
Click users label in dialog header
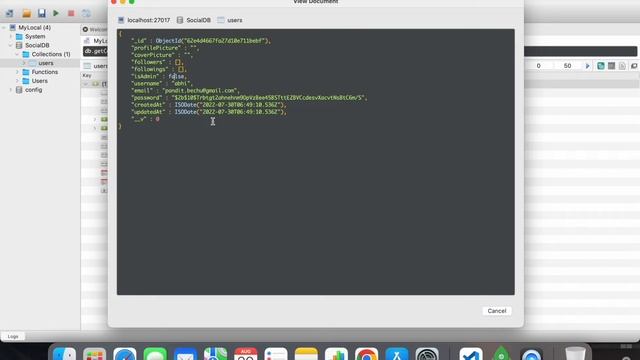point(235,20)
